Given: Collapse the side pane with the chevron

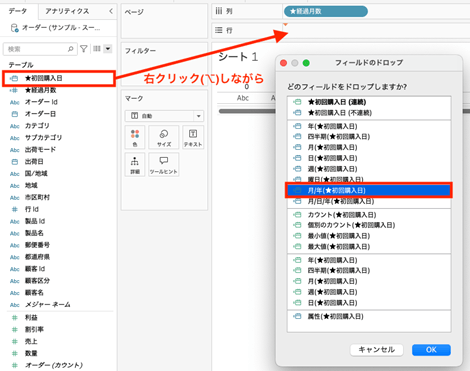Looking at the screenshot, I should pos(111,11).
